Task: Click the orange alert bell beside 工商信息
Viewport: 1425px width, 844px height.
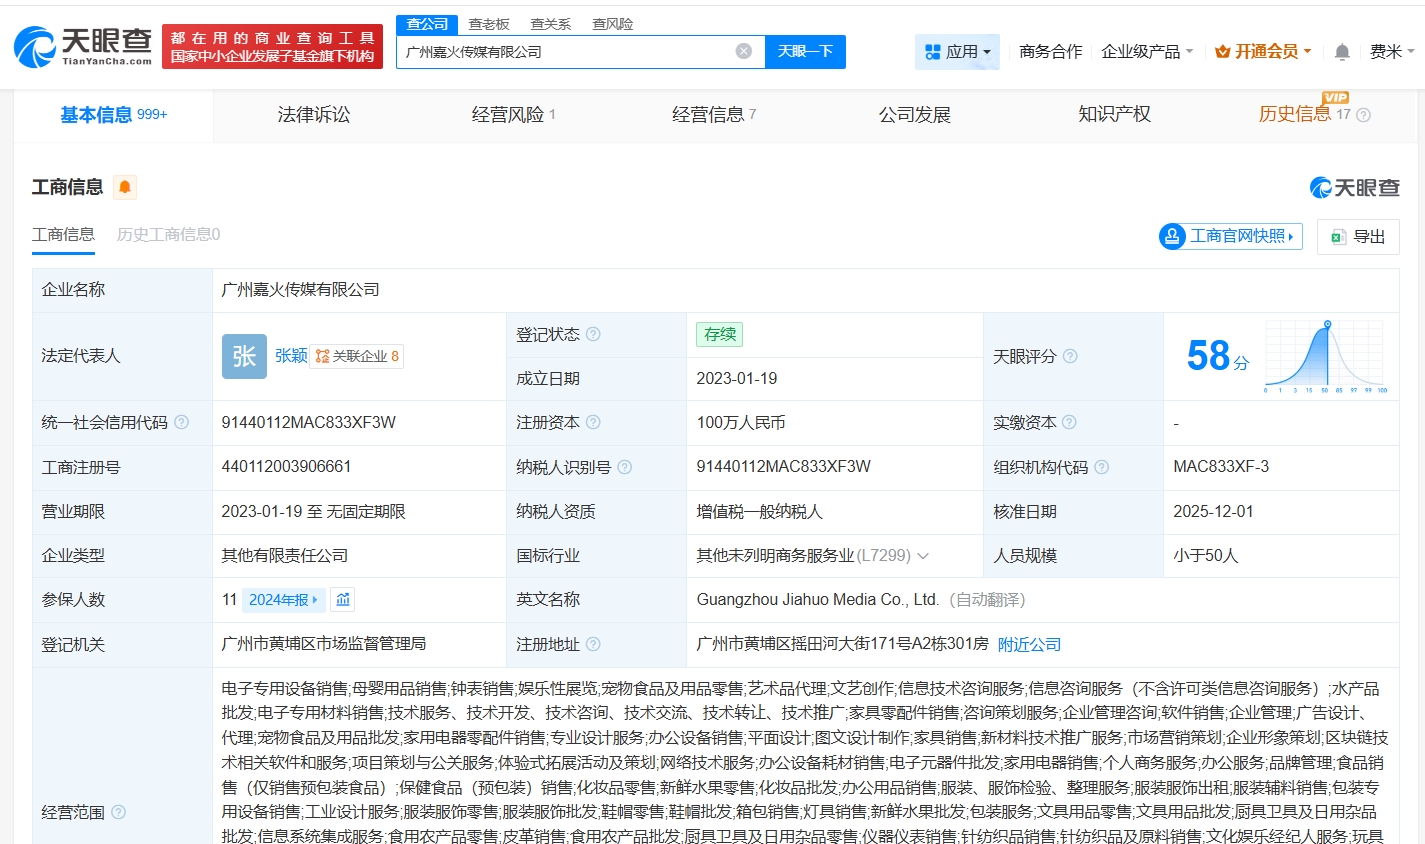Action: pyautogui.click(x=125, y=187)
